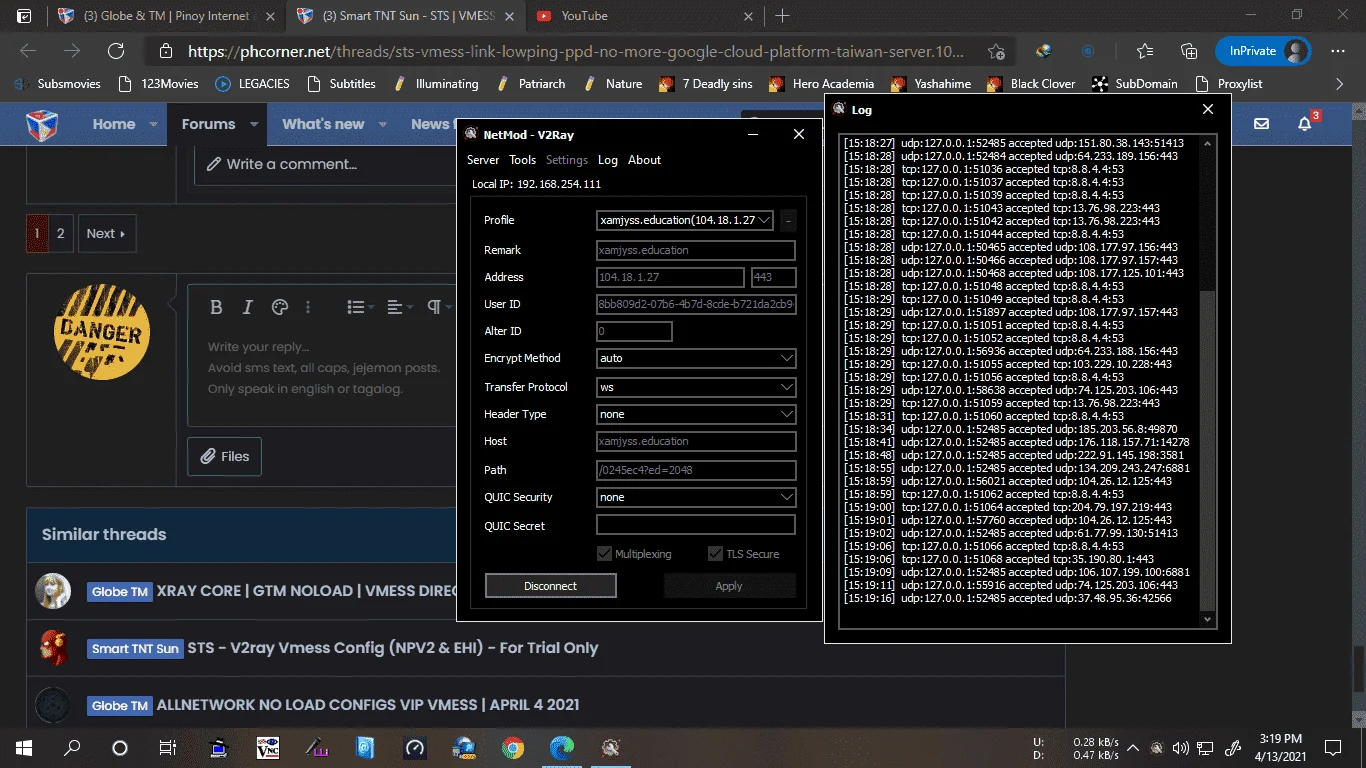Go back in Edge browser

coord(28,51)
